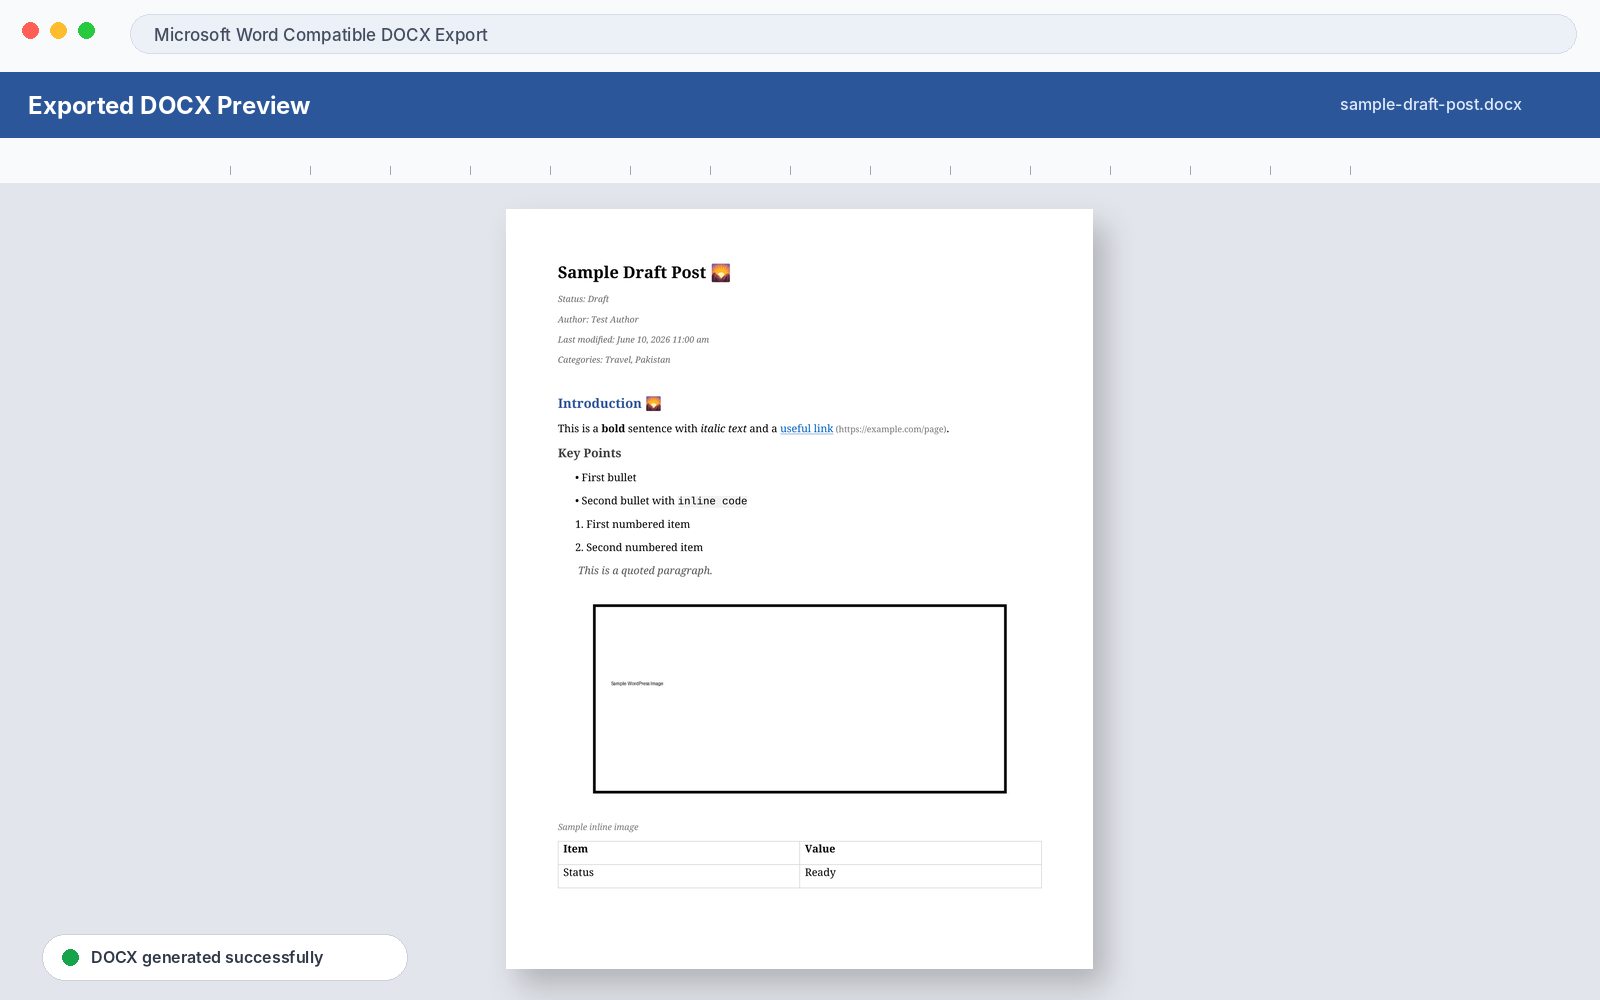Viewport: 1600px width, 1000px height.
Task: Click the Key Points subheading
Action: pos(589,453)
